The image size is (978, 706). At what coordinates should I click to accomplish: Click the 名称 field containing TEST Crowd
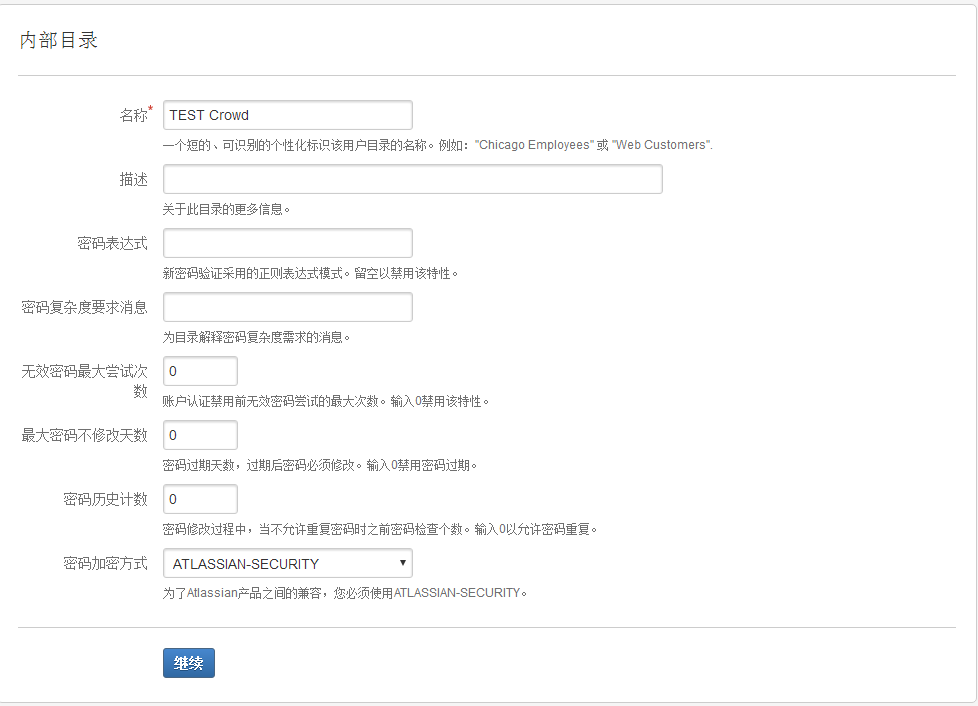(287, 115)
